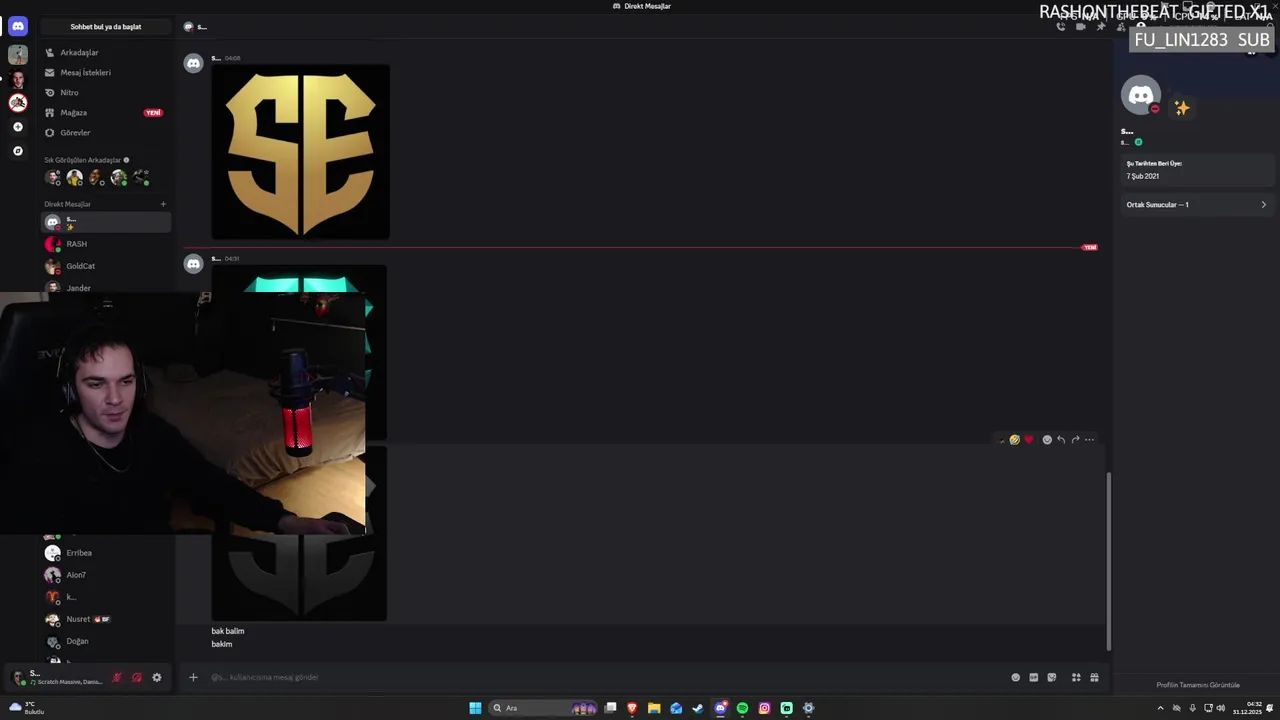The width and height of the screenshot is (1280, 720).
Task: Open more options on hovered message
Action: click(x=1089, y=440)
